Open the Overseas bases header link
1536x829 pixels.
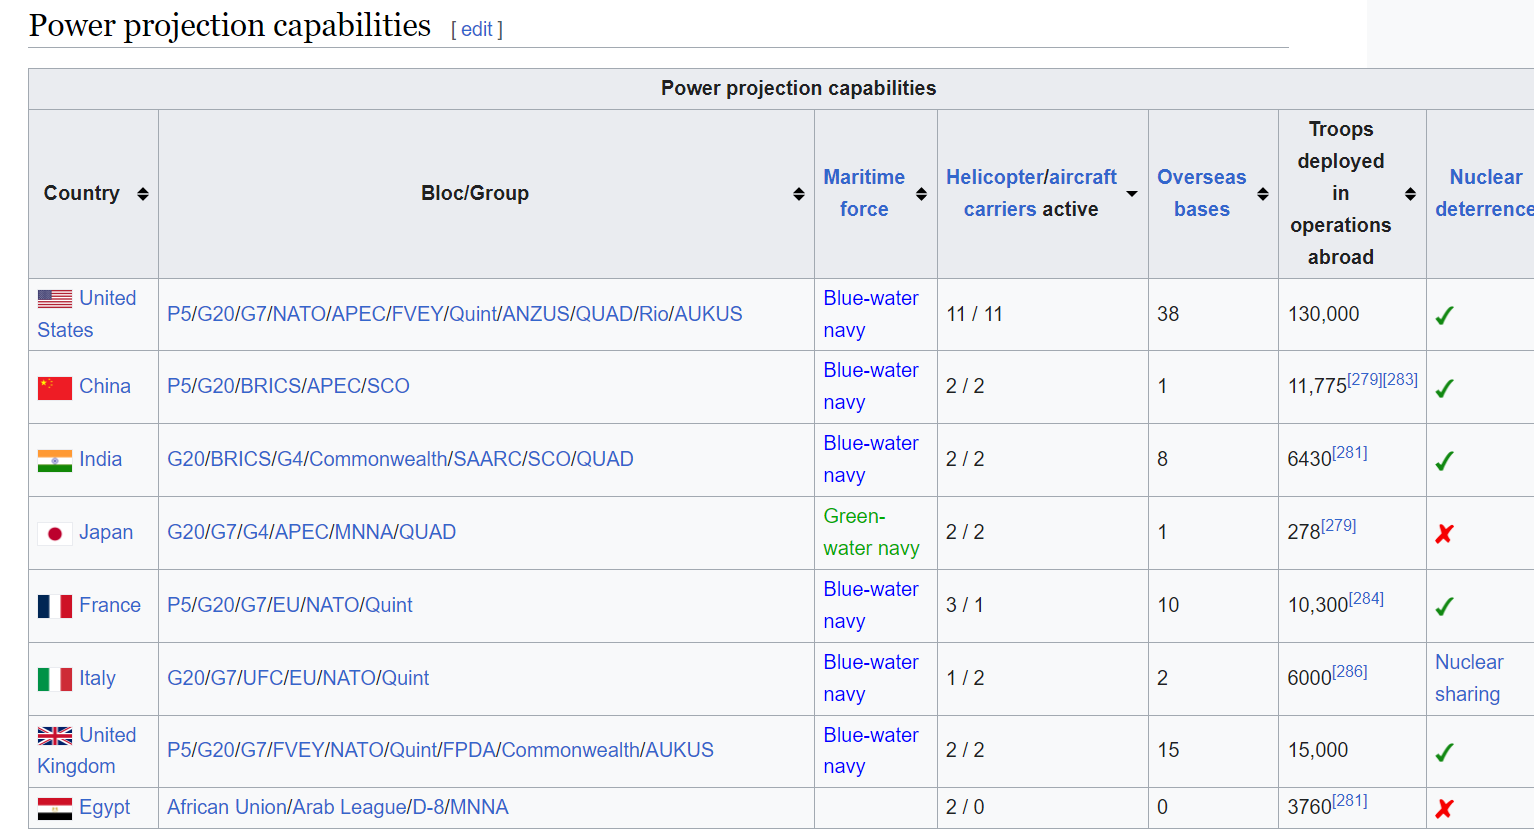1202,193
